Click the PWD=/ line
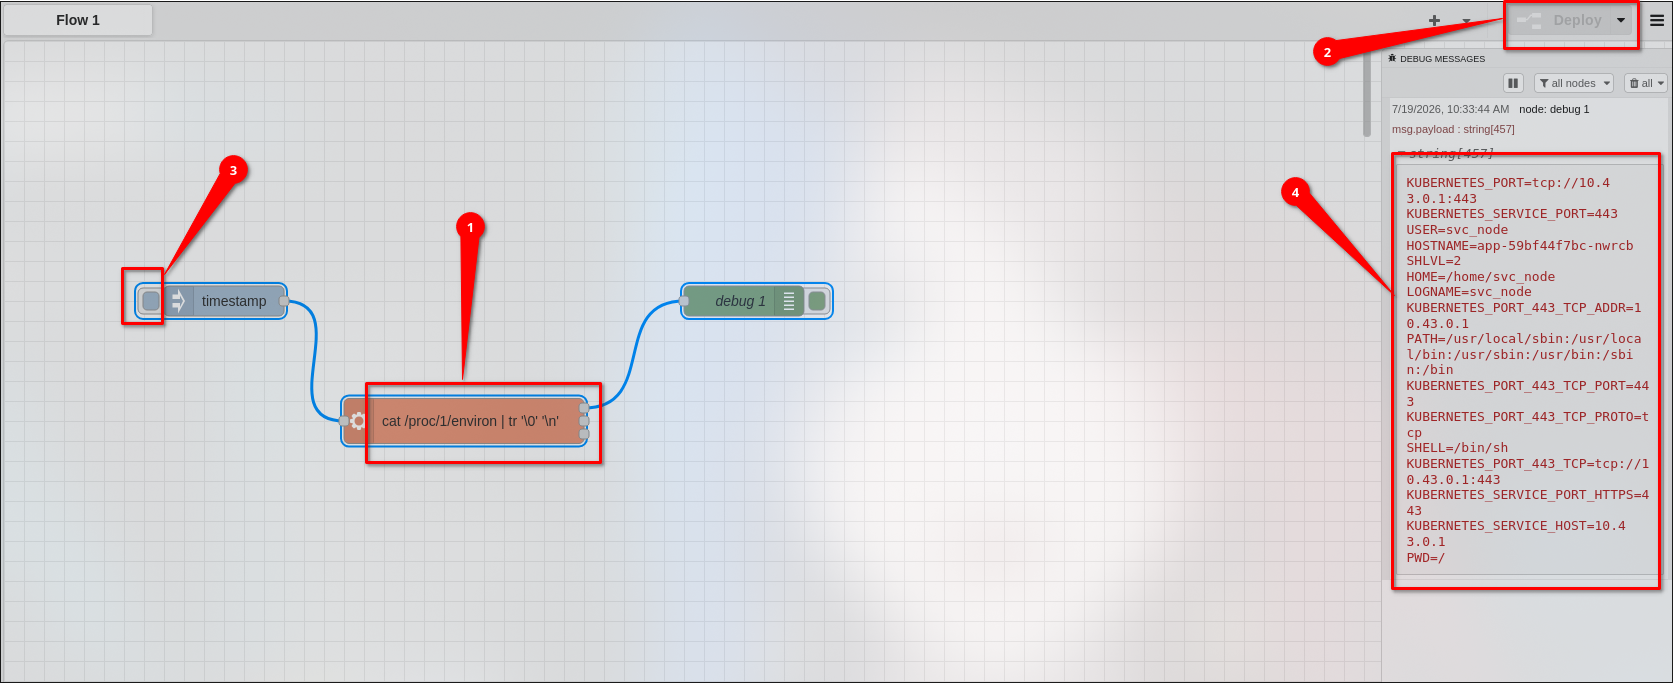The image size is (1673, 683). coord(1426,558)
